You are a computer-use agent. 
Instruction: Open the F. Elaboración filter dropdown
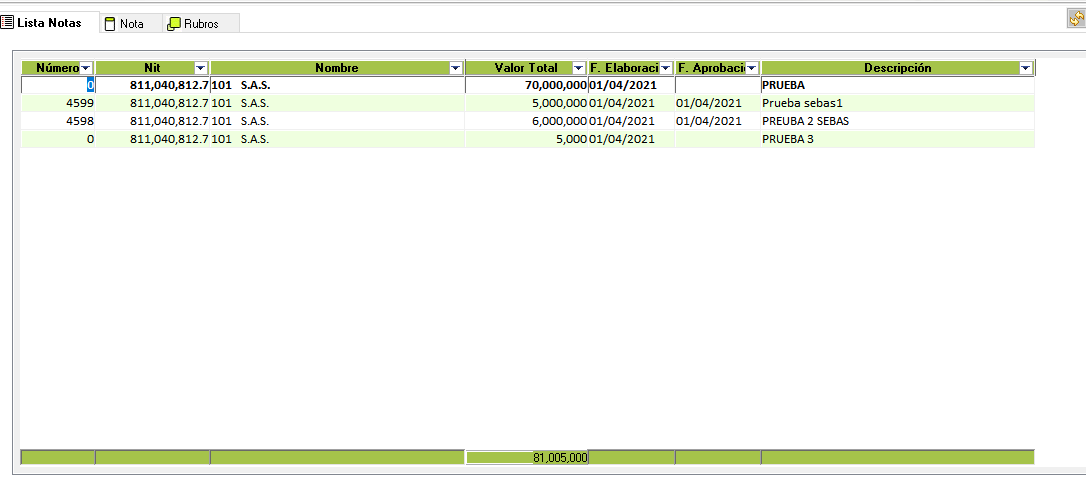click(x=666, y=68)
